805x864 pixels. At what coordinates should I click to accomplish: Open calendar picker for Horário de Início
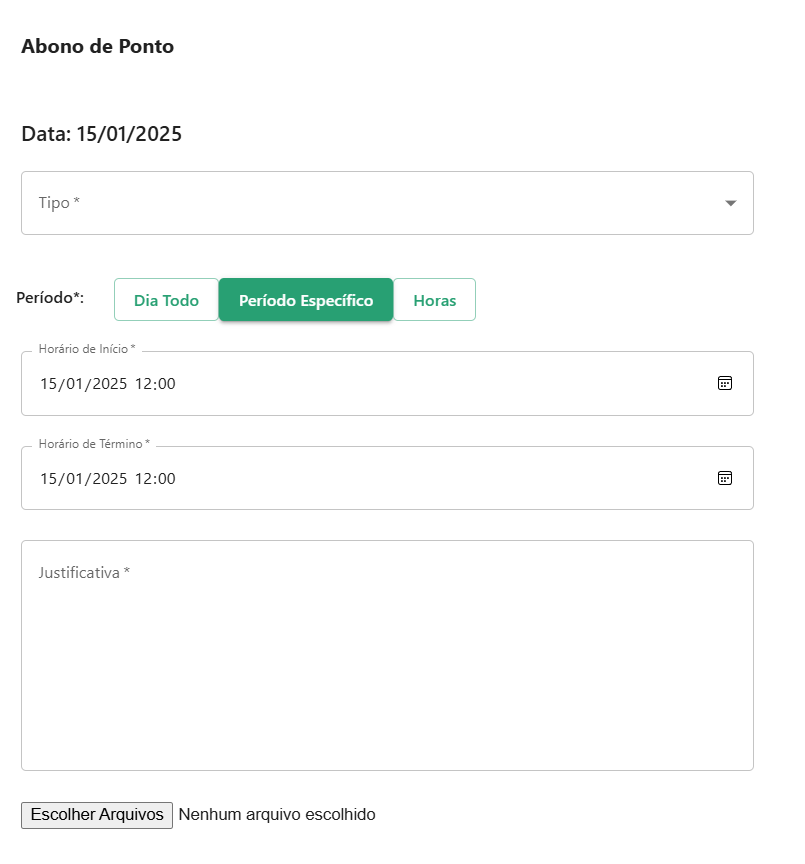click(x=725, y=383)
